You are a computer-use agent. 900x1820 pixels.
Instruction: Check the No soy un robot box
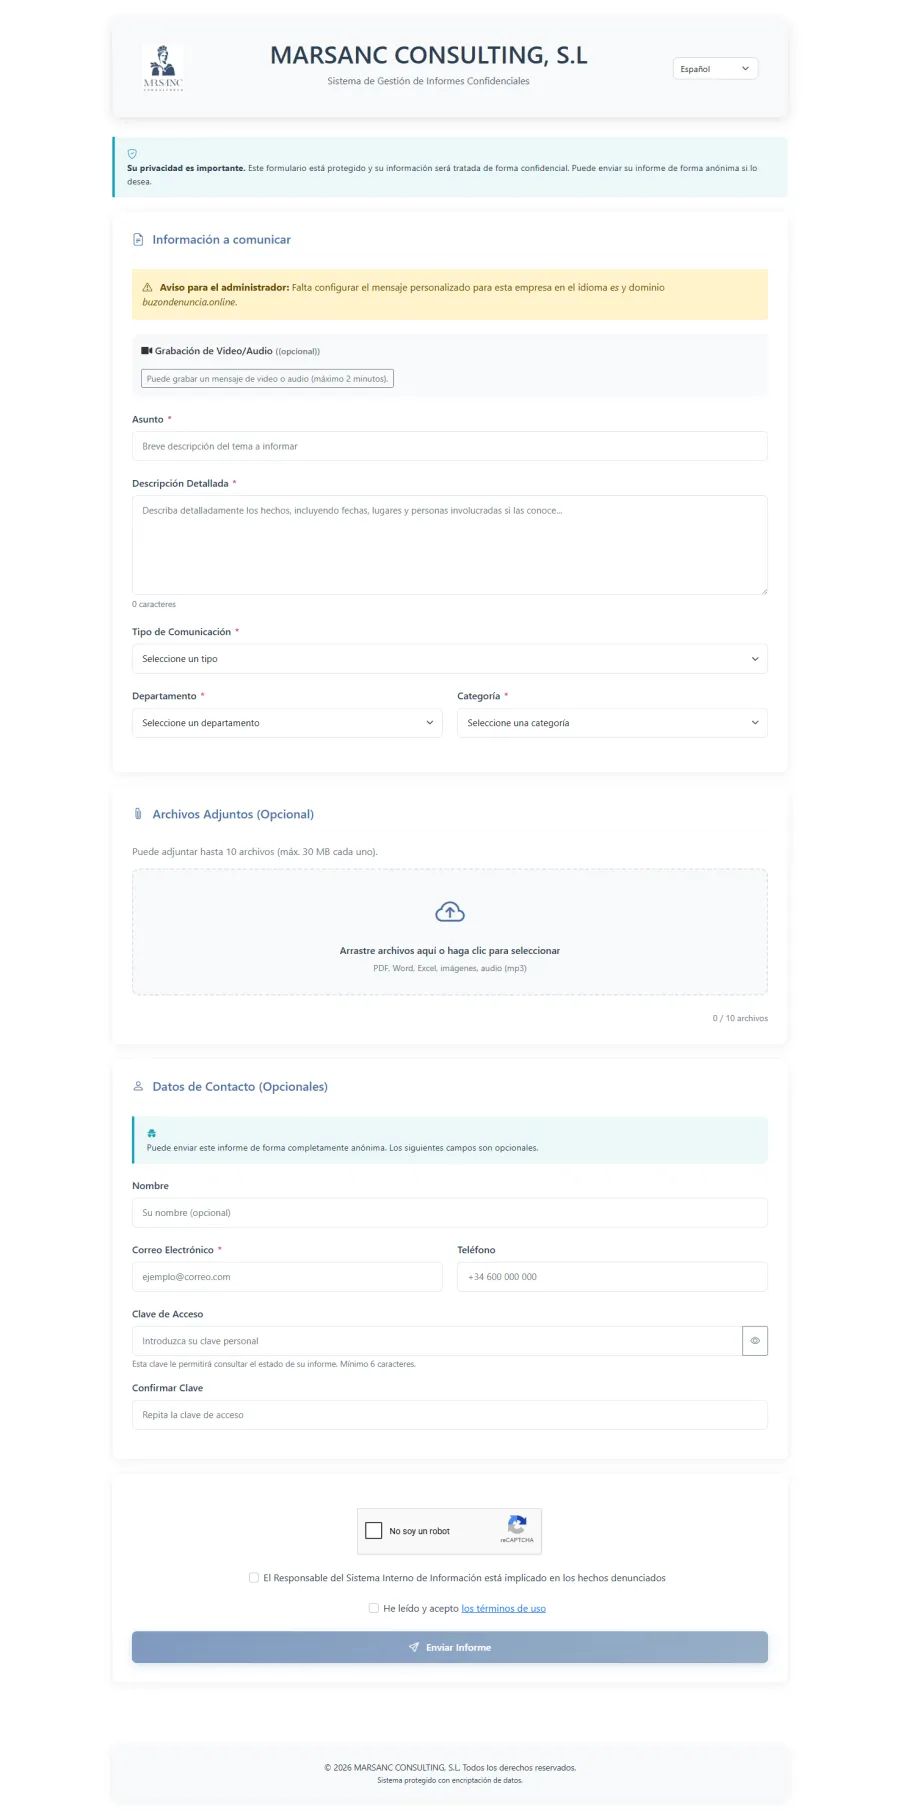(x=374, y=1531)
